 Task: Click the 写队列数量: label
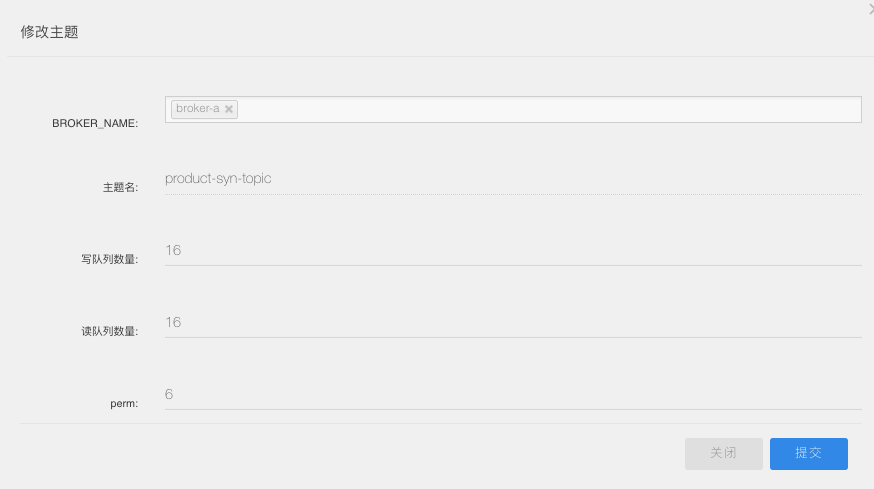click(110, 259)
